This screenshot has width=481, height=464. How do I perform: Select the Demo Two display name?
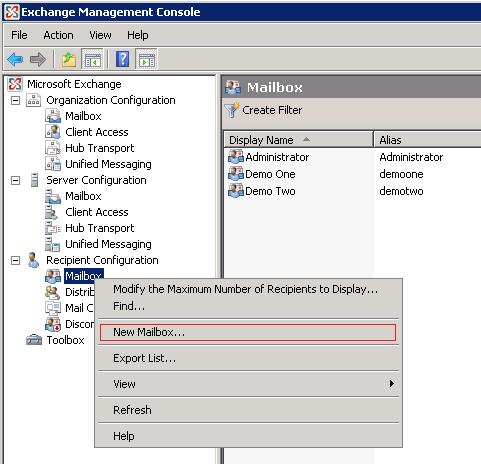coord(270,191)
